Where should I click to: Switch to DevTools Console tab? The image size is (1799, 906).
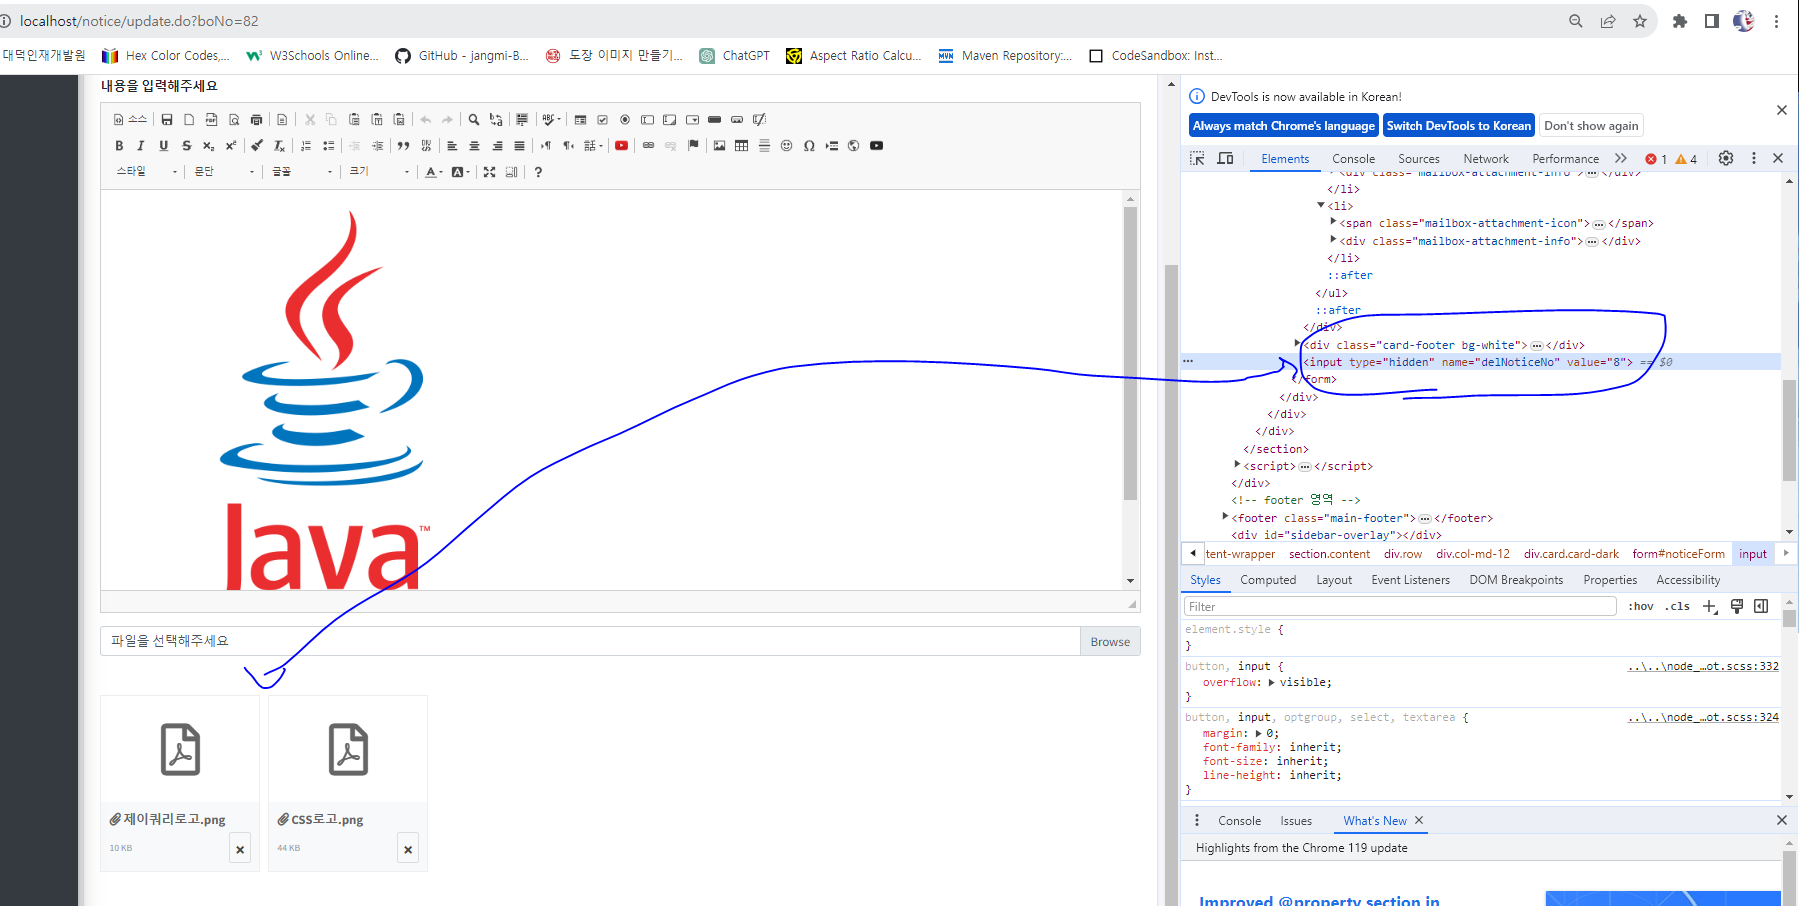(x=1353, y=159)
